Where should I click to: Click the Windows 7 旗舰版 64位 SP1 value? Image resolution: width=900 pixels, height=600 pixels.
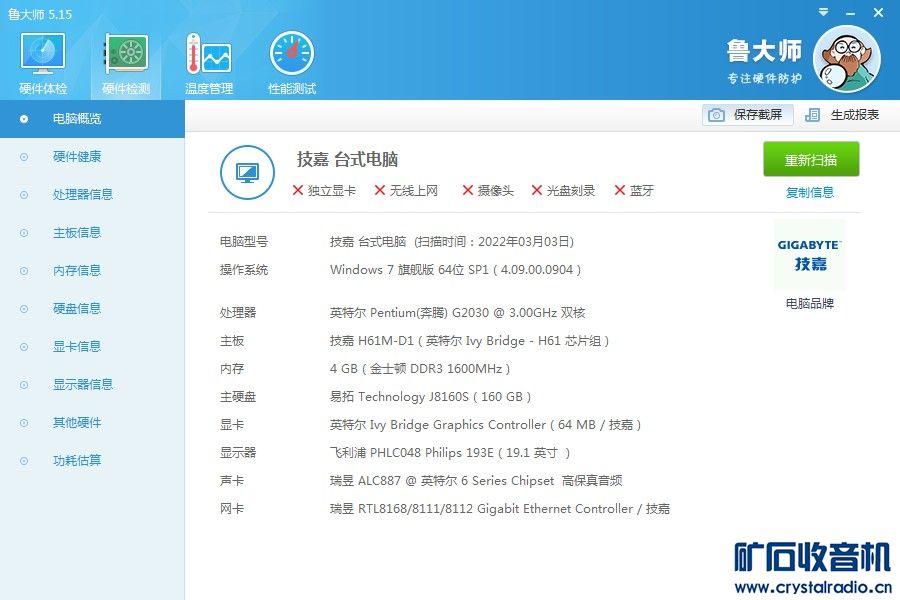455,270
